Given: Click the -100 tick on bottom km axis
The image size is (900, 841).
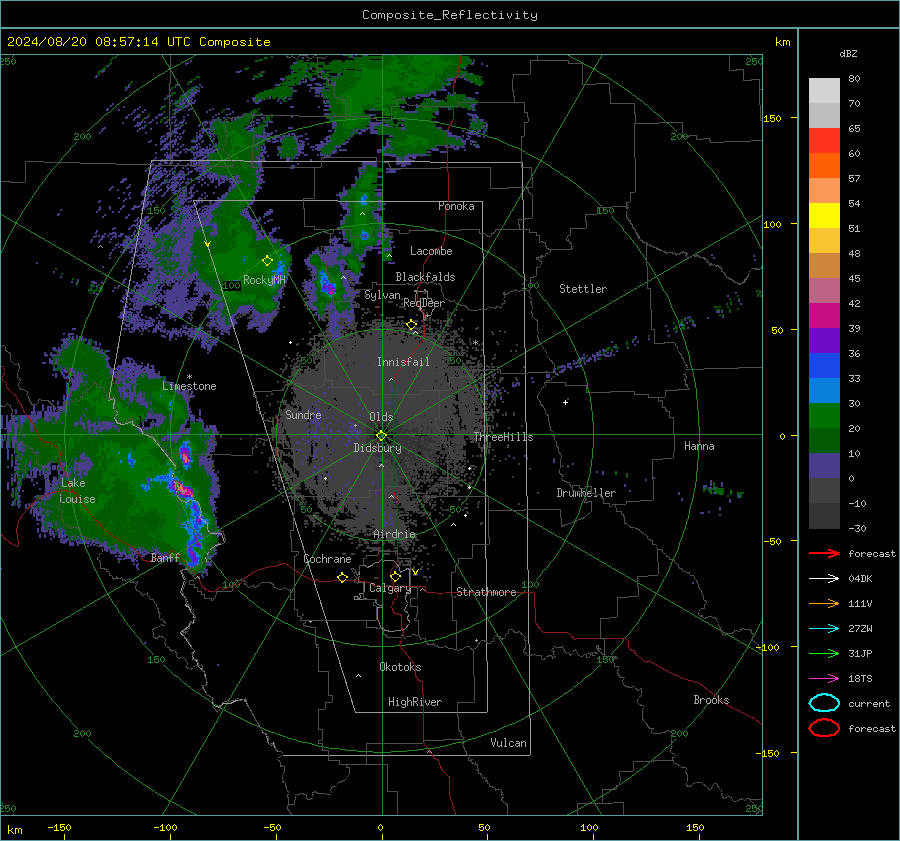Looking at the screenshot, I should [165, 828].
